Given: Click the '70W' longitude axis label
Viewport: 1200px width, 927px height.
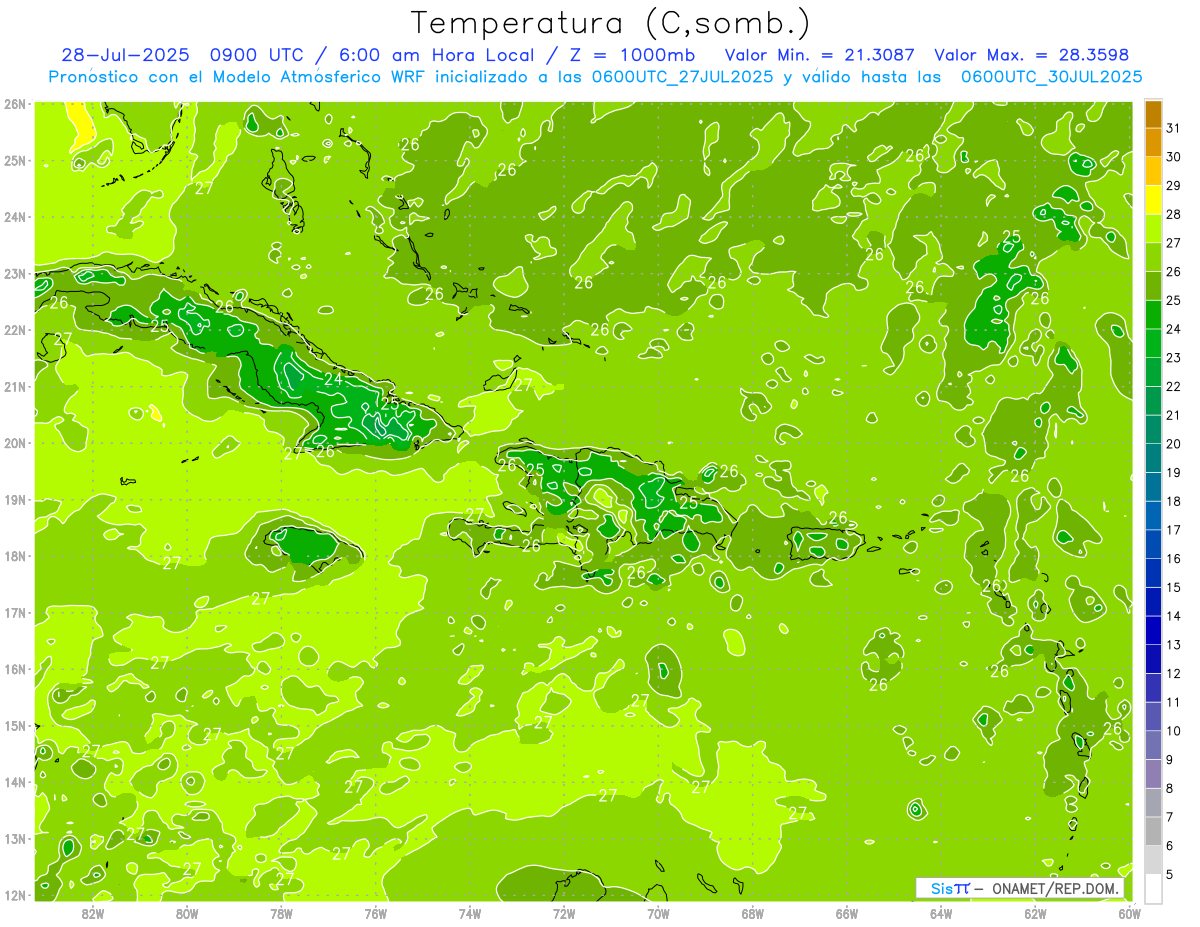Looking at the screenshot, I should (x=658, y=912).
